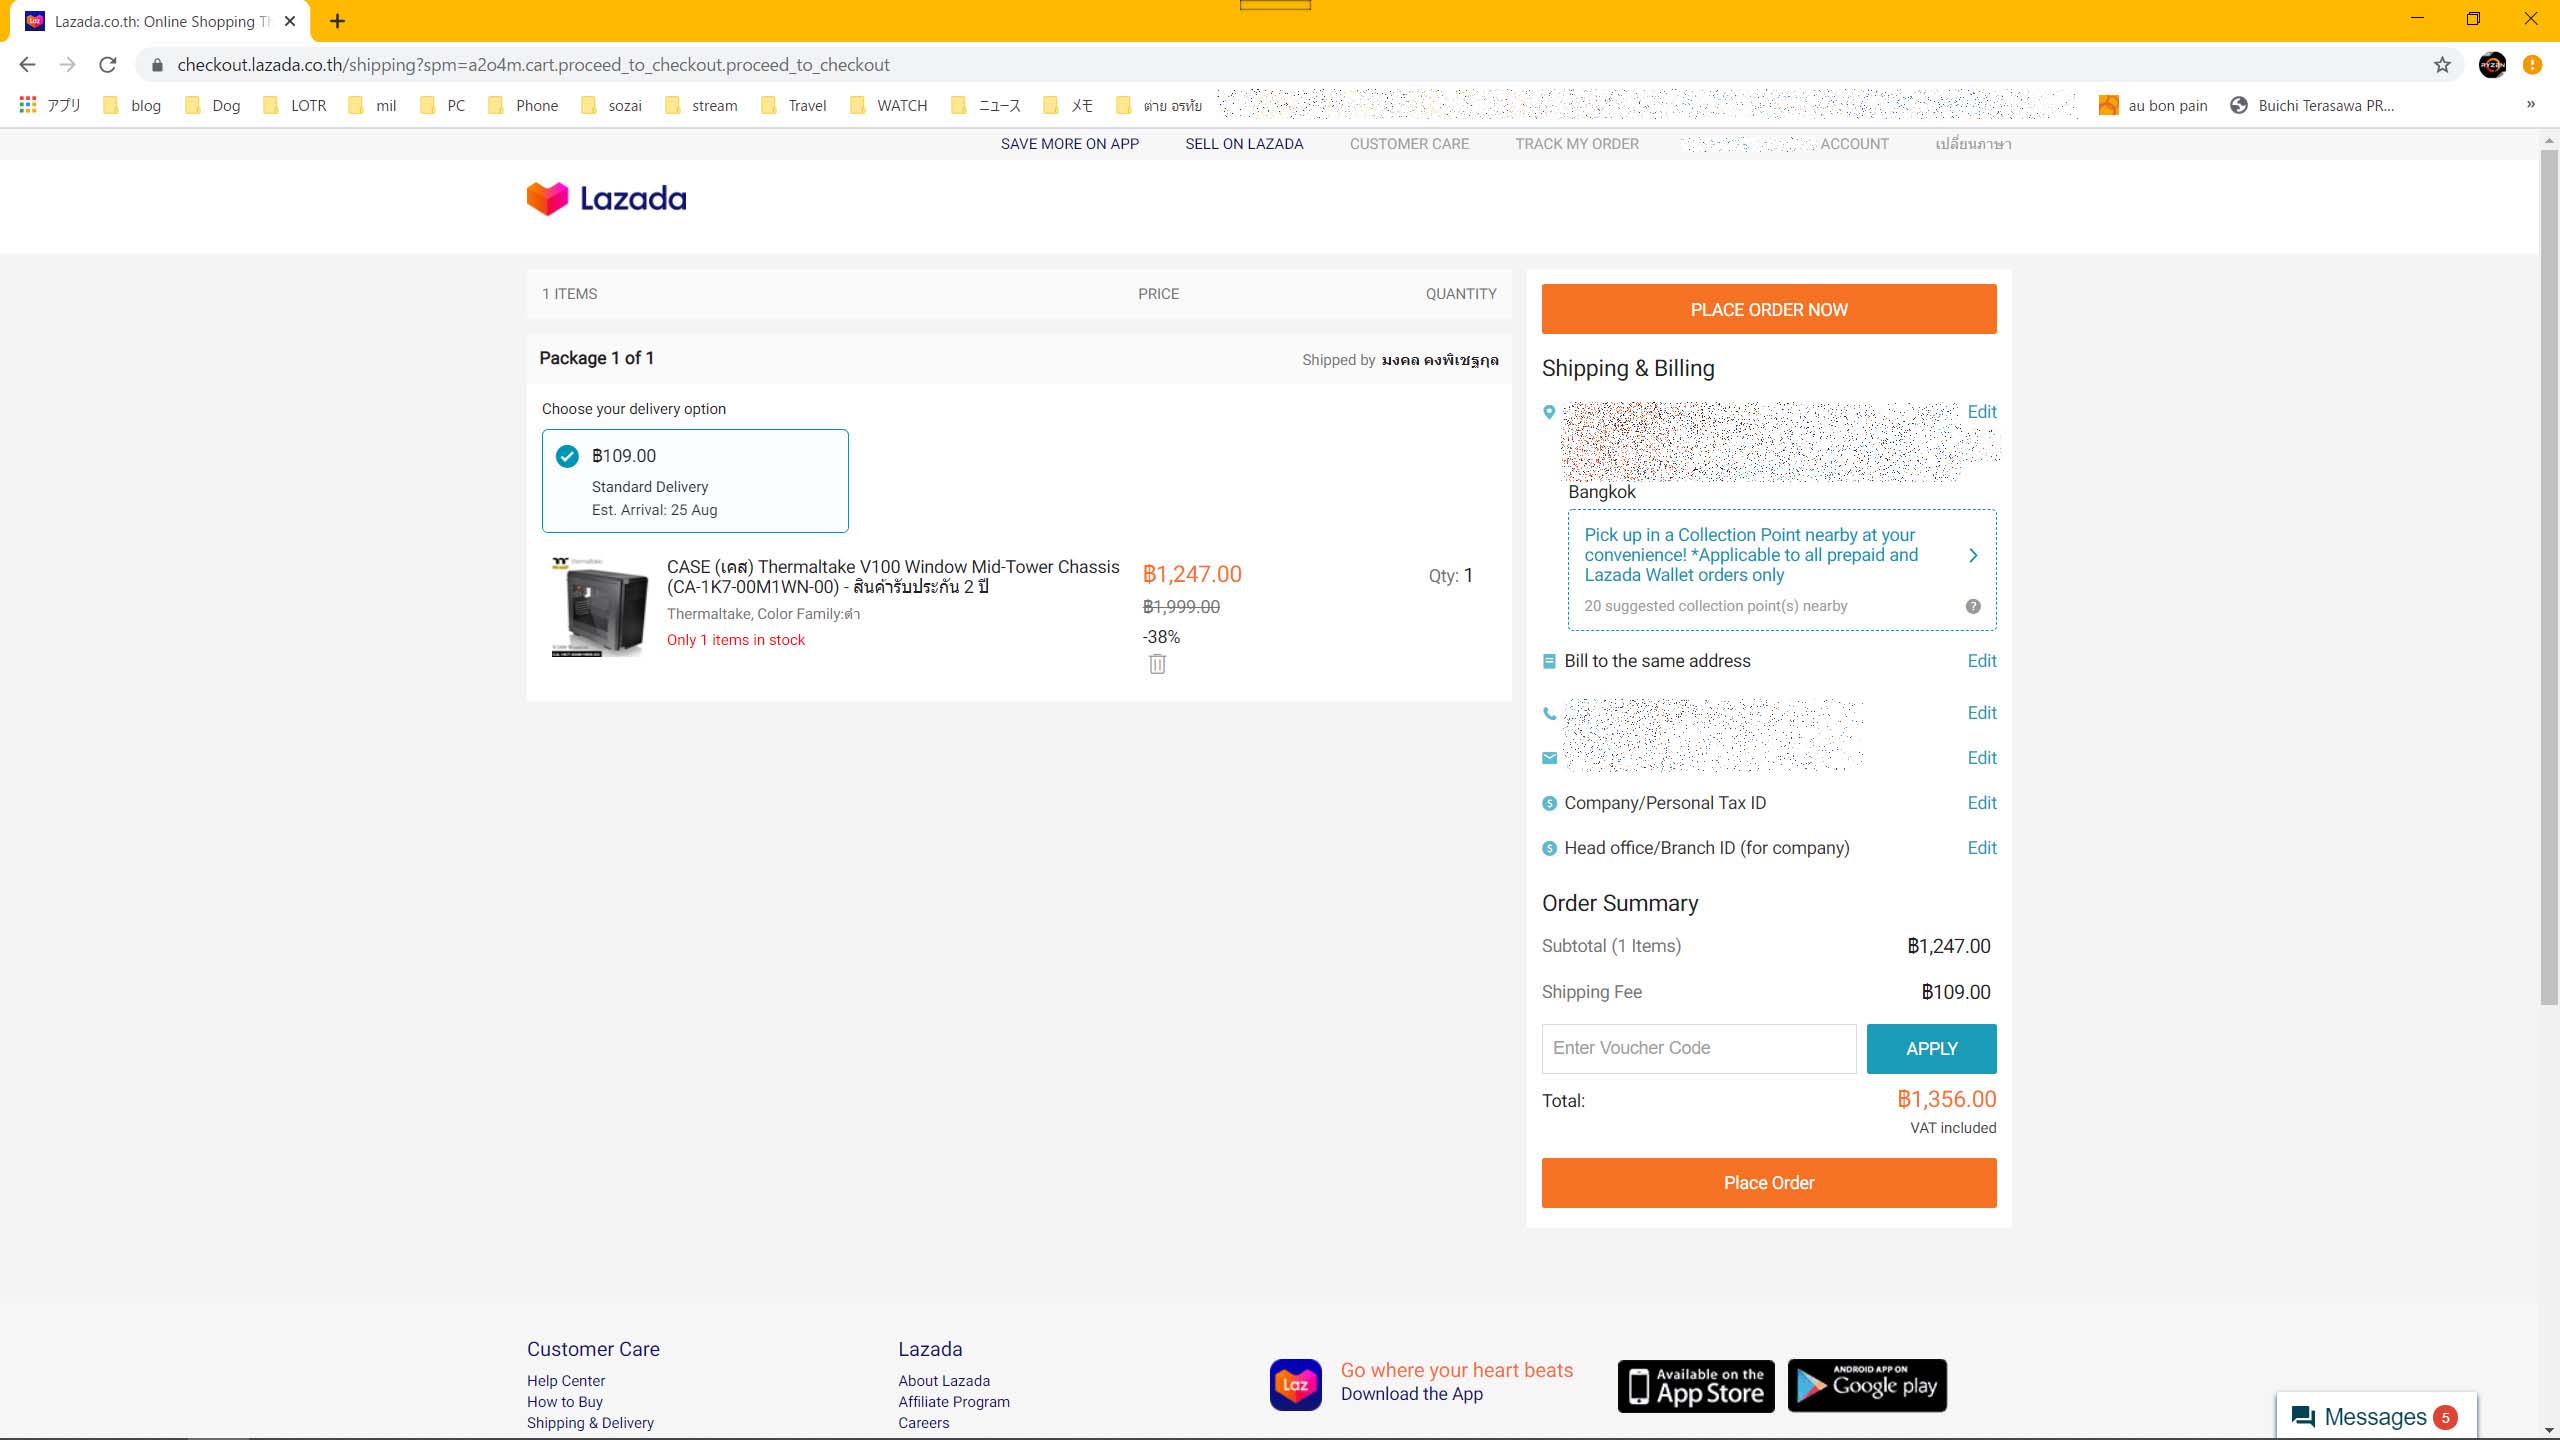Open SELL ON LAZADA link
This screenshot has width=2560, height=1440.
click(1244, 144)
